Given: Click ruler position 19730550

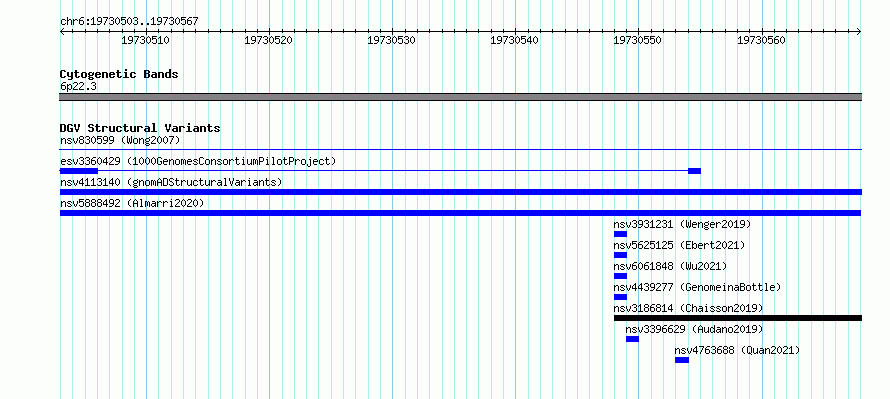Looking at the screenshot, I should coord(638,40).
